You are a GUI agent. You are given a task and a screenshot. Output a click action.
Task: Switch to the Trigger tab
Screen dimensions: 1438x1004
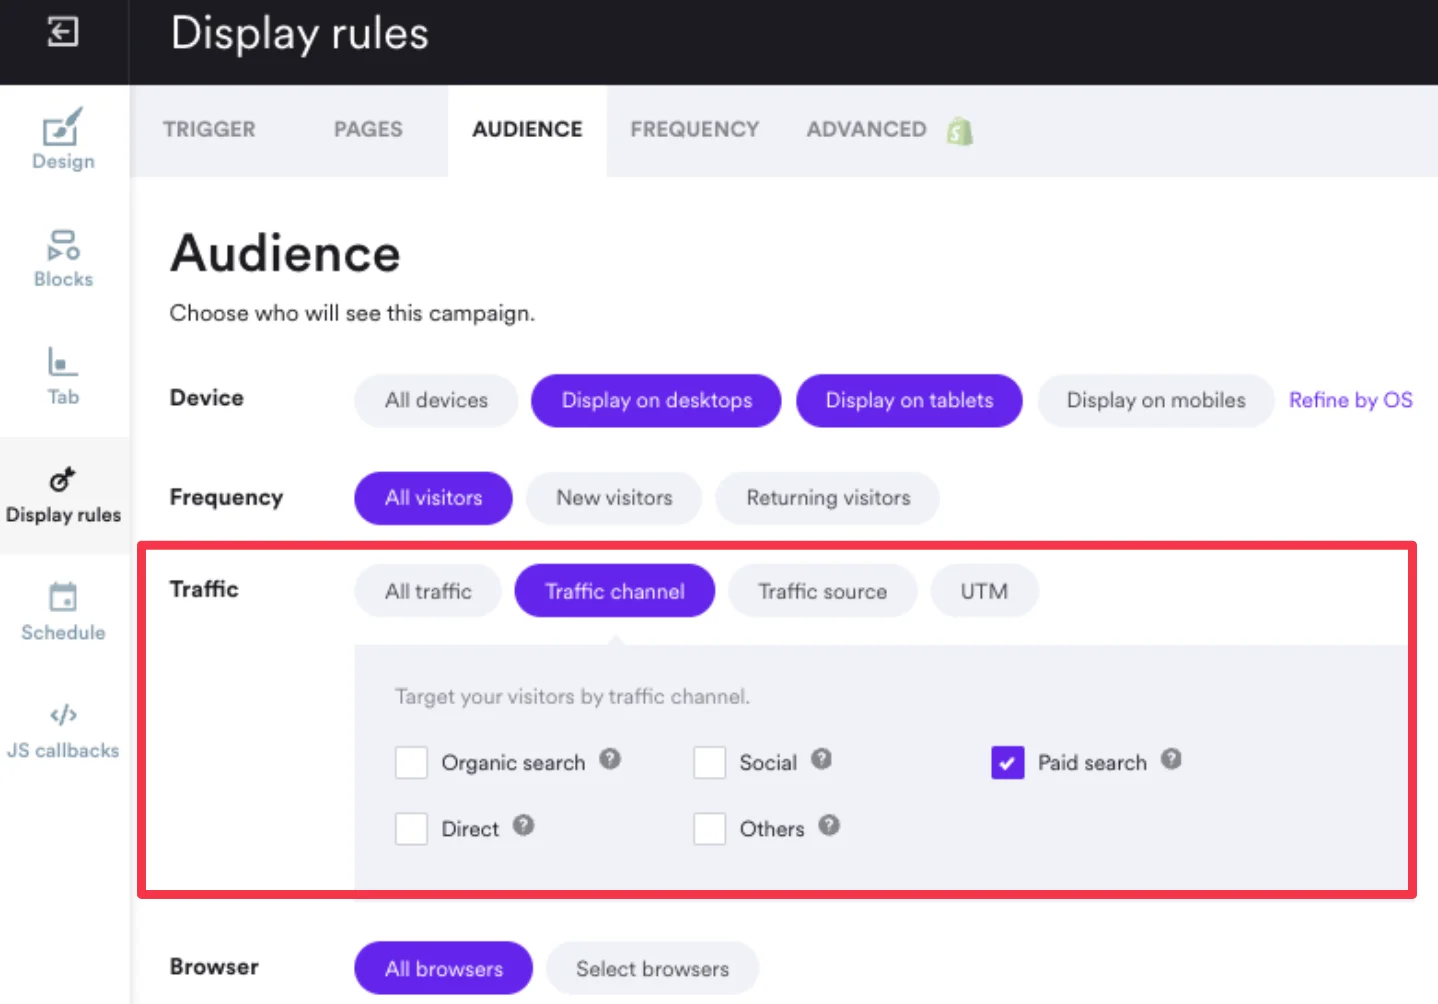[209, 130]
